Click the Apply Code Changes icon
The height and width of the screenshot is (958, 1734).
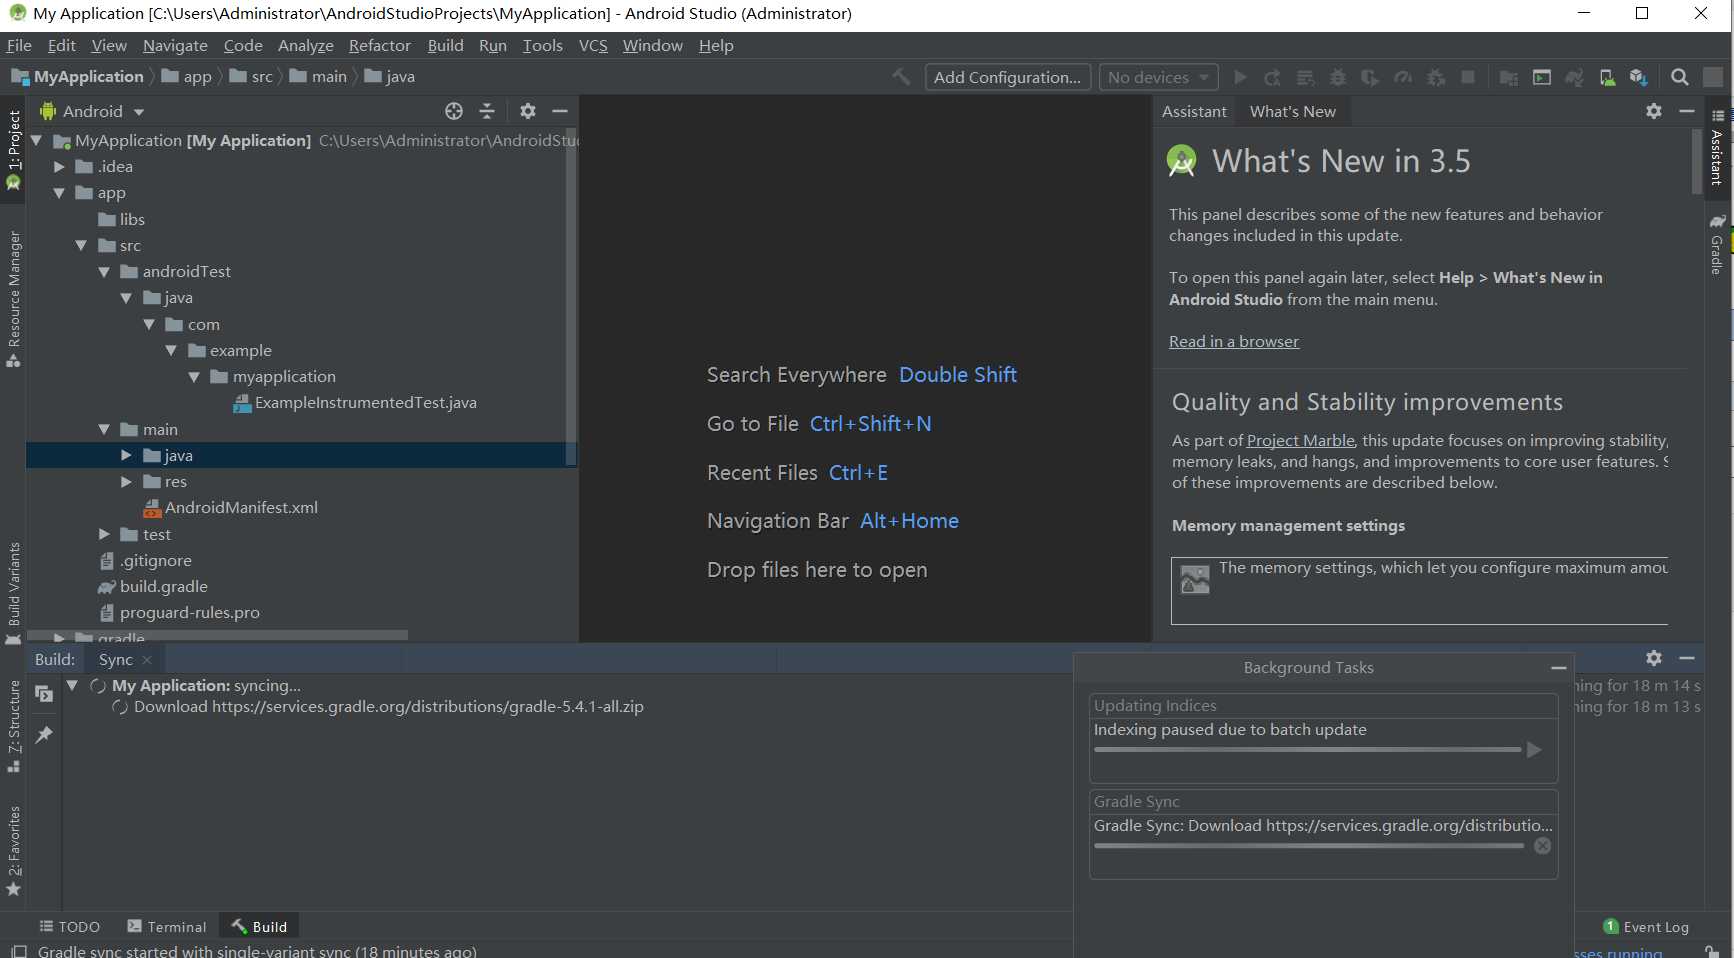[1305, 77]
